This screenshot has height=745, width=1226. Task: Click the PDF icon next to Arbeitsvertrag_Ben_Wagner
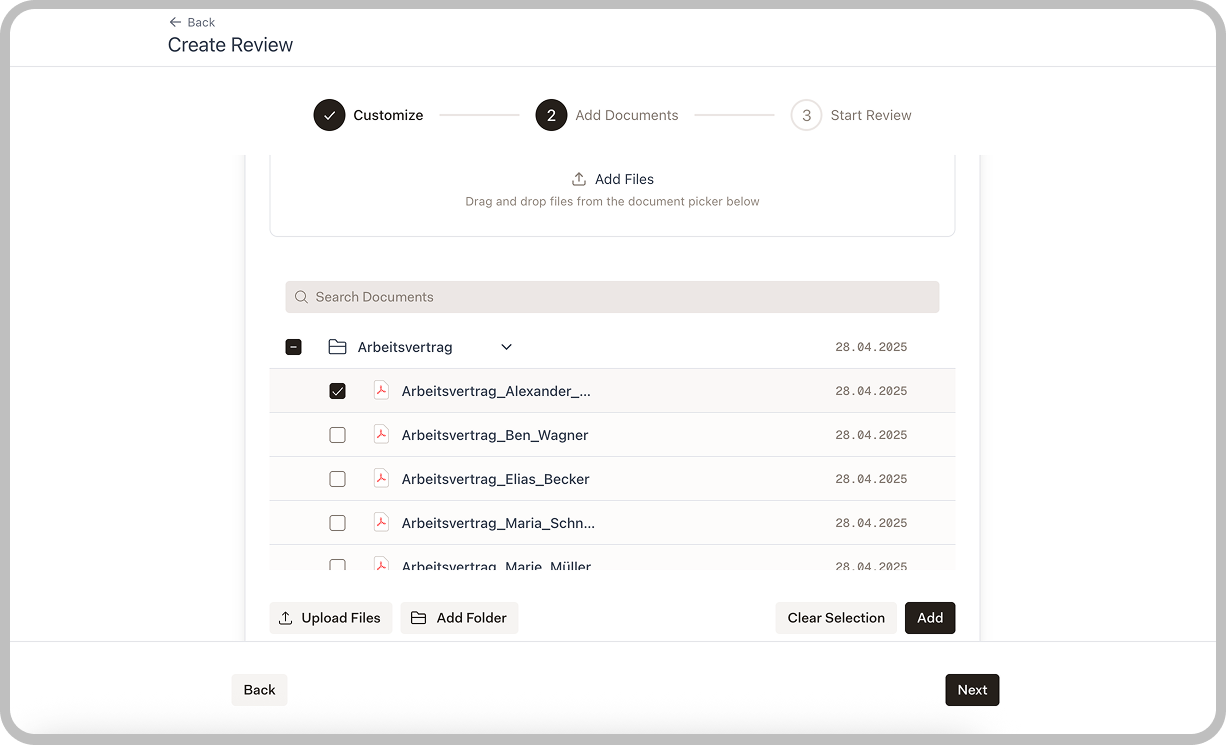381,434
